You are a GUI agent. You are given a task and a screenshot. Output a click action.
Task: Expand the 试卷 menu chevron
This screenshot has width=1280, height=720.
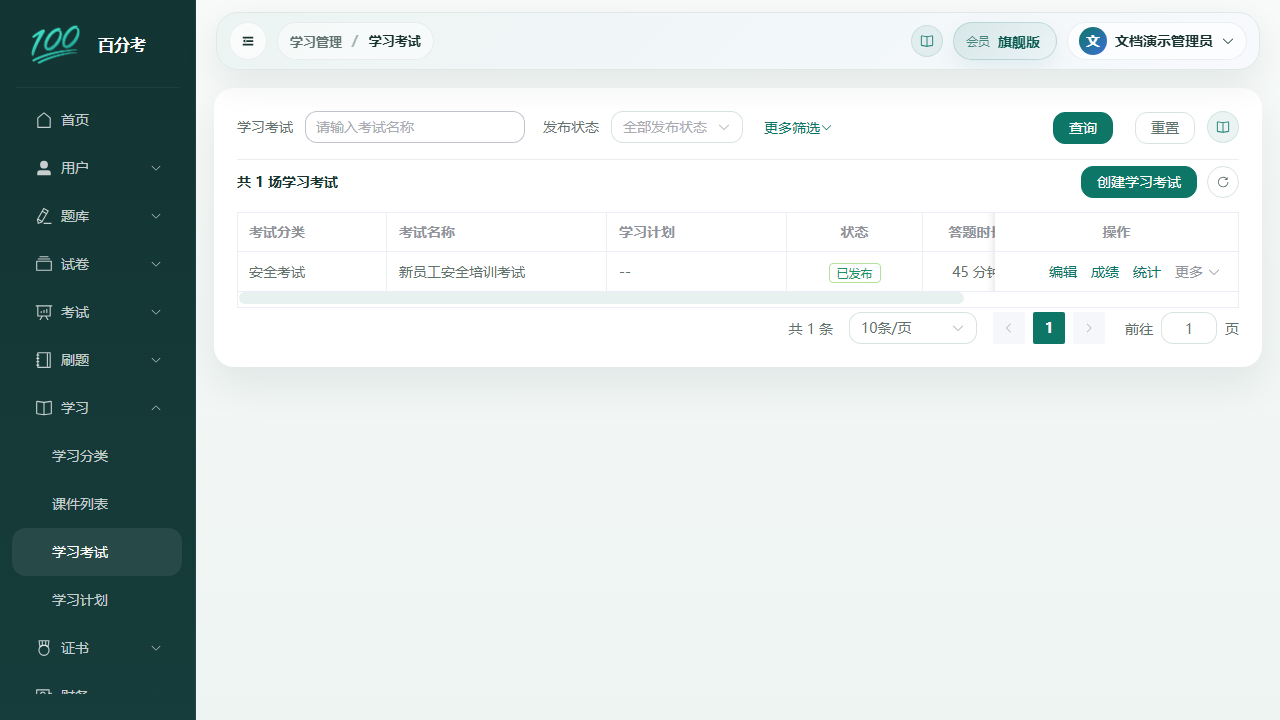[x=156, y=264]
